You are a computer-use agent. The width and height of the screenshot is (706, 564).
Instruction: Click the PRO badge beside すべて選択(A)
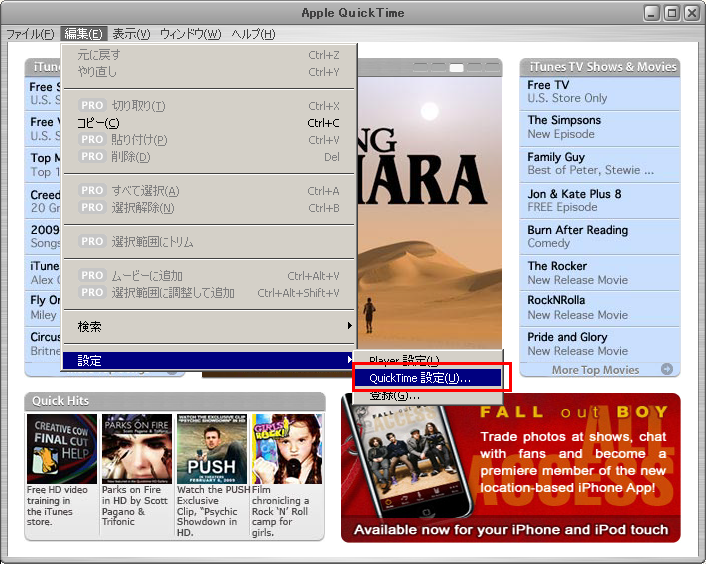pyautogui.click(x=92, y=190)
